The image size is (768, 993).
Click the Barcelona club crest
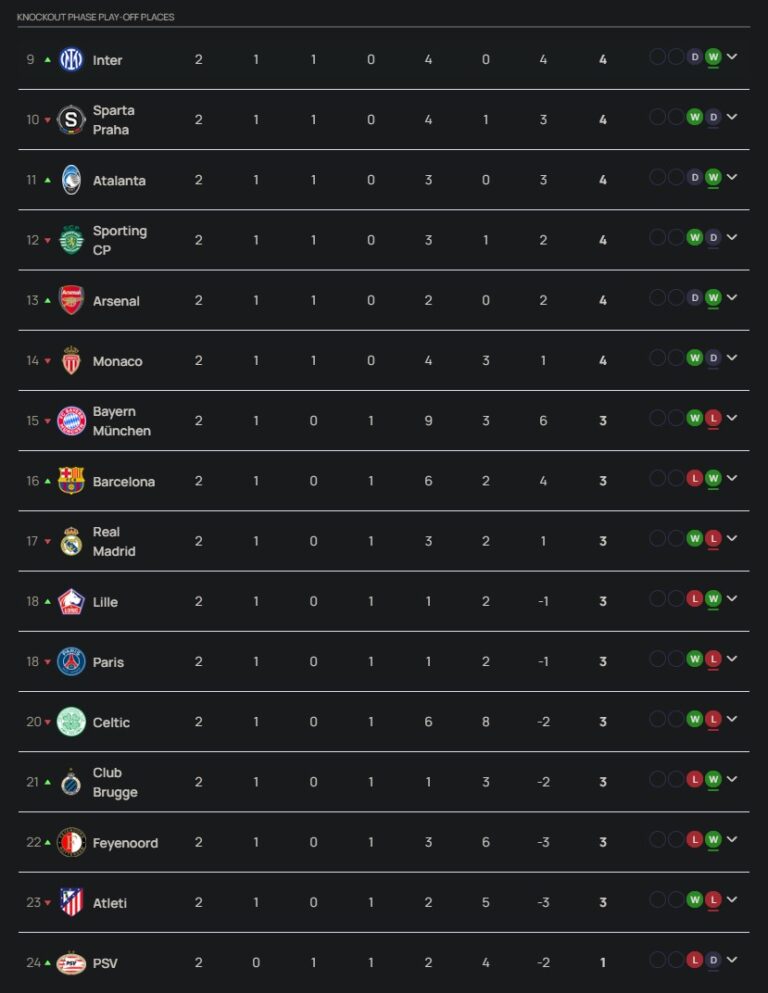pos(71,481)
